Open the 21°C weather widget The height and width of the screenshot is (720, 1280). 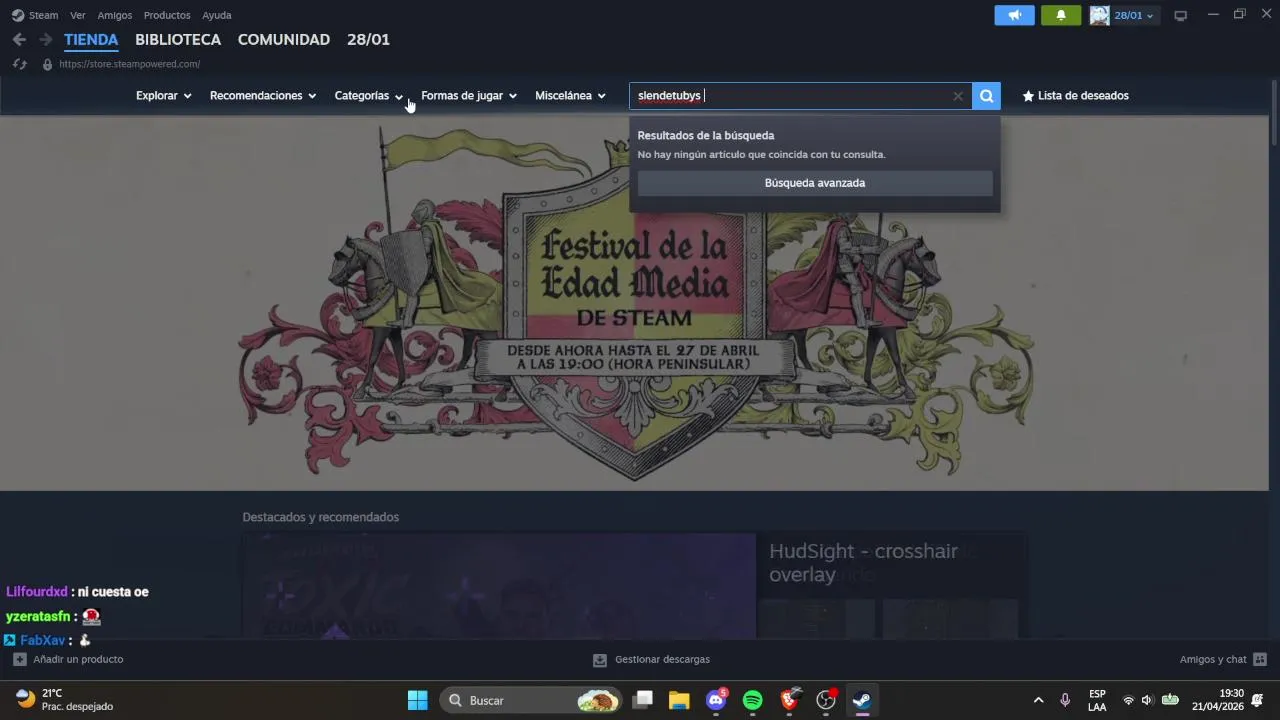[65, 700]
